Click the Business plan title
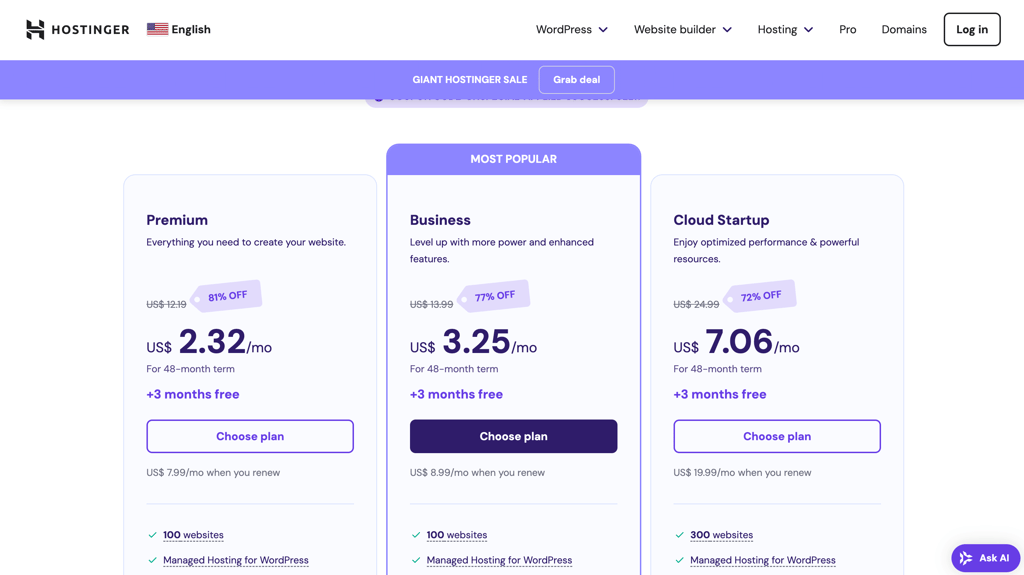Image resolution: width=1024 pixels, height=575 pixels. point(440,220)
